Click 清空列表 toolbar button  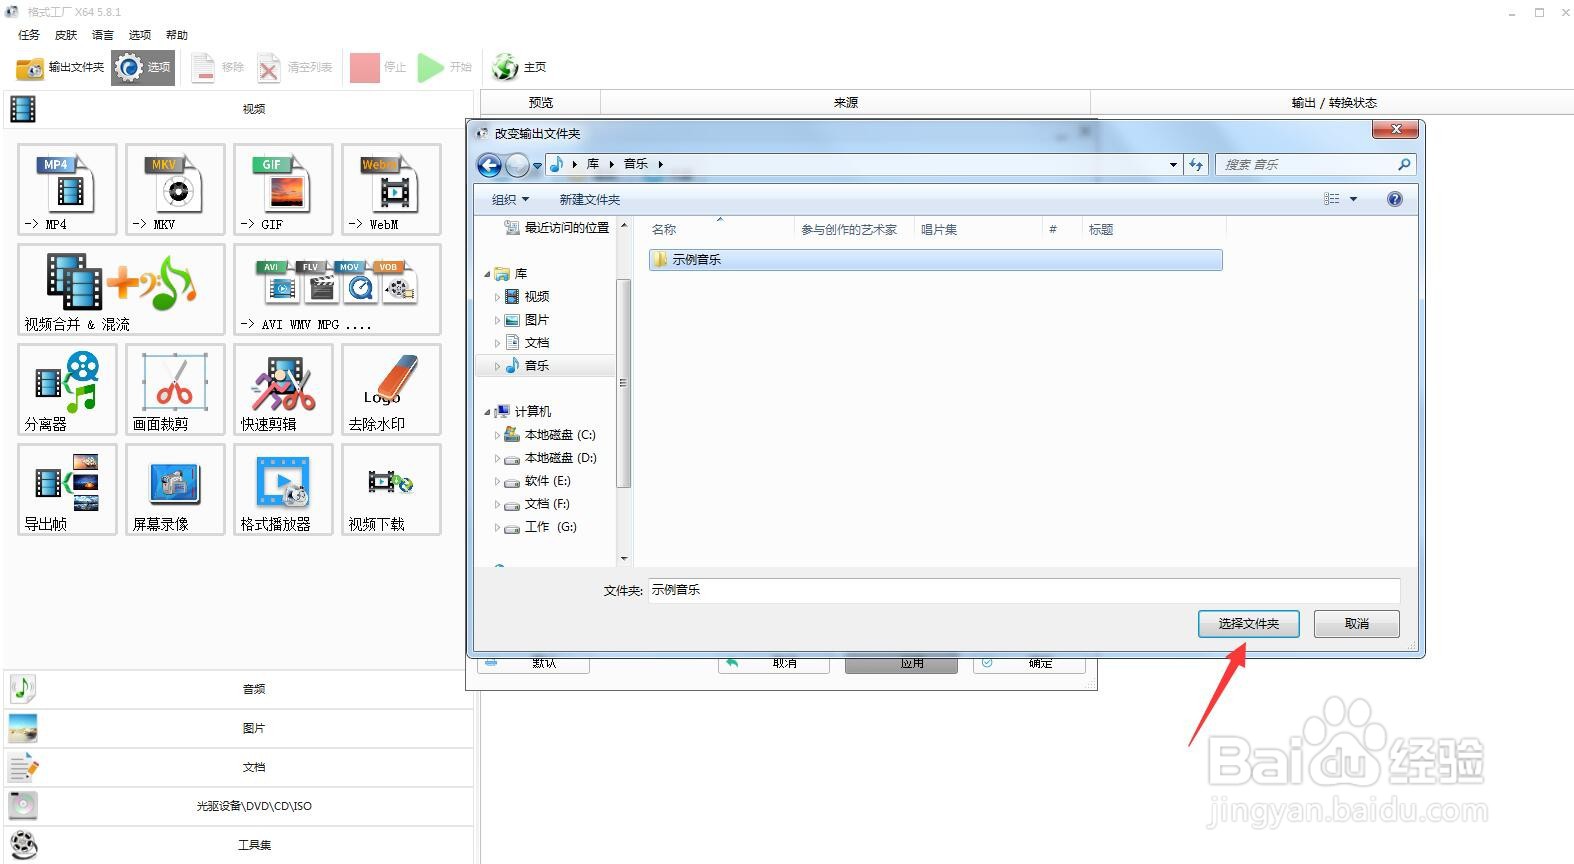click(294, 67)
